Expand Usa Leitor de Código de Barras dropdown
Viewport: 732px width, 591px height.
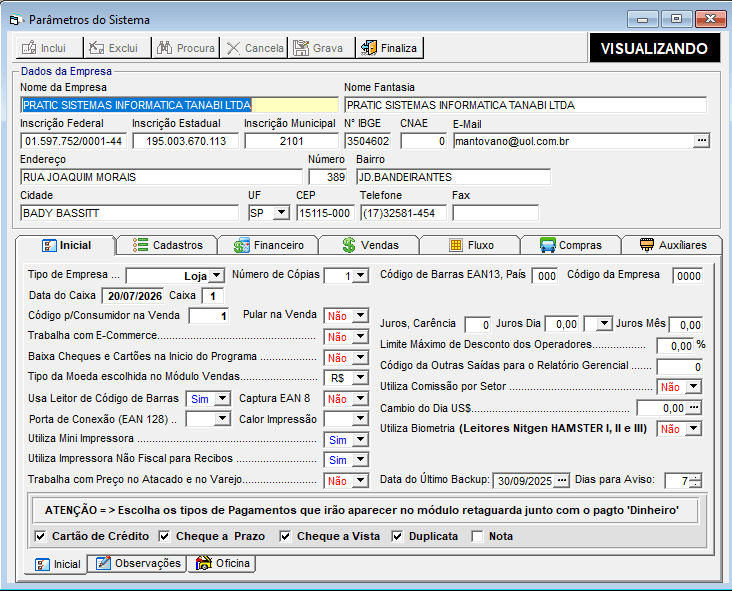click(223, 398)
